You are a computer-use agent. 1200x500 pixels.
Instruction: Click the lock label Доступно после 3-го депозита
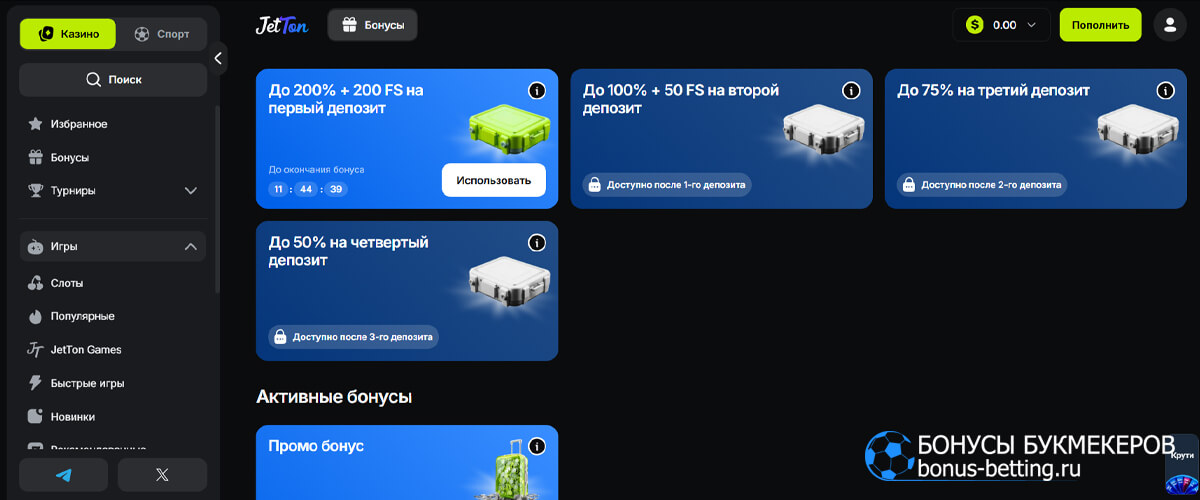353,337
